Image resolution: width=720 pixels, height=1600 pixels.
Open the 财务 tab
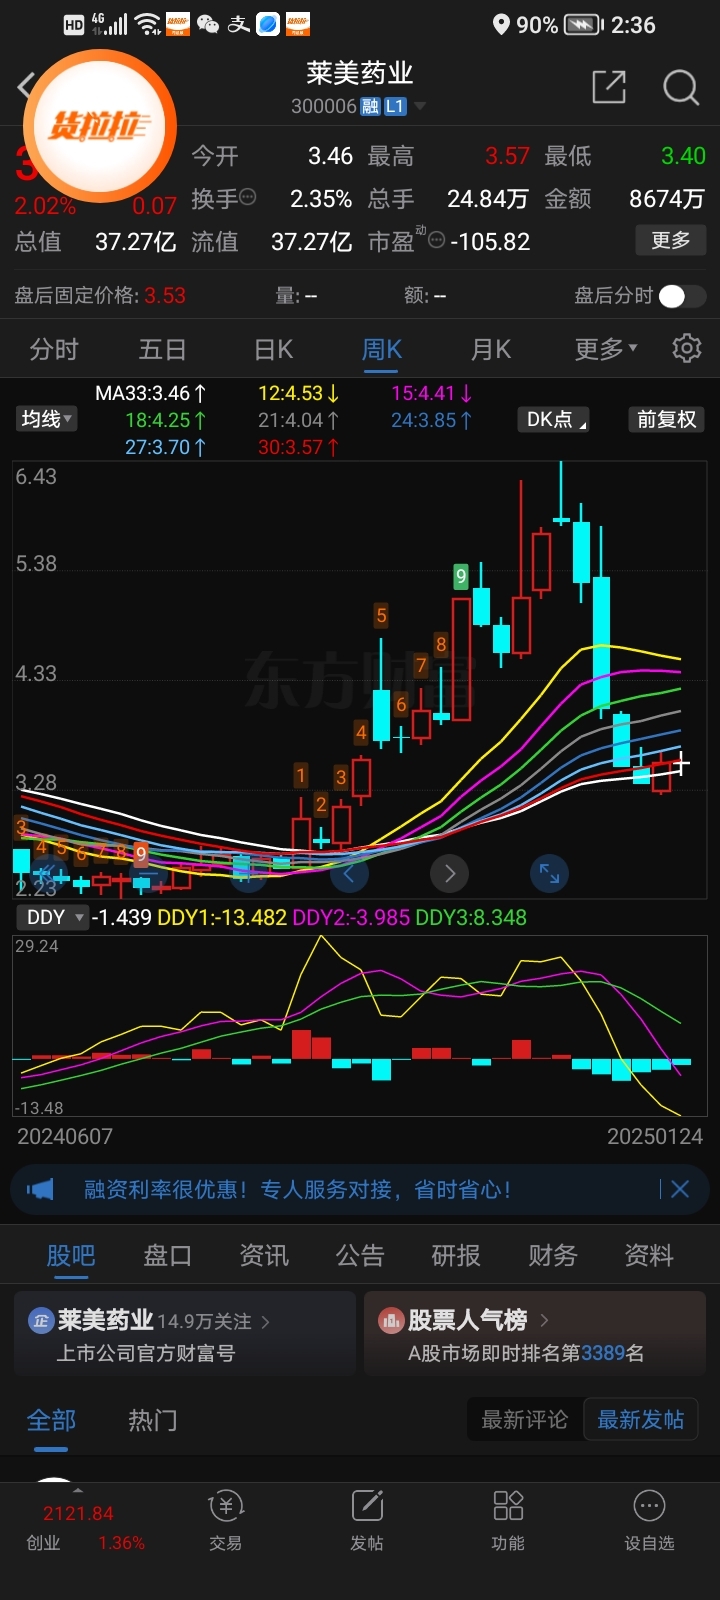[x=553, y=1255]
